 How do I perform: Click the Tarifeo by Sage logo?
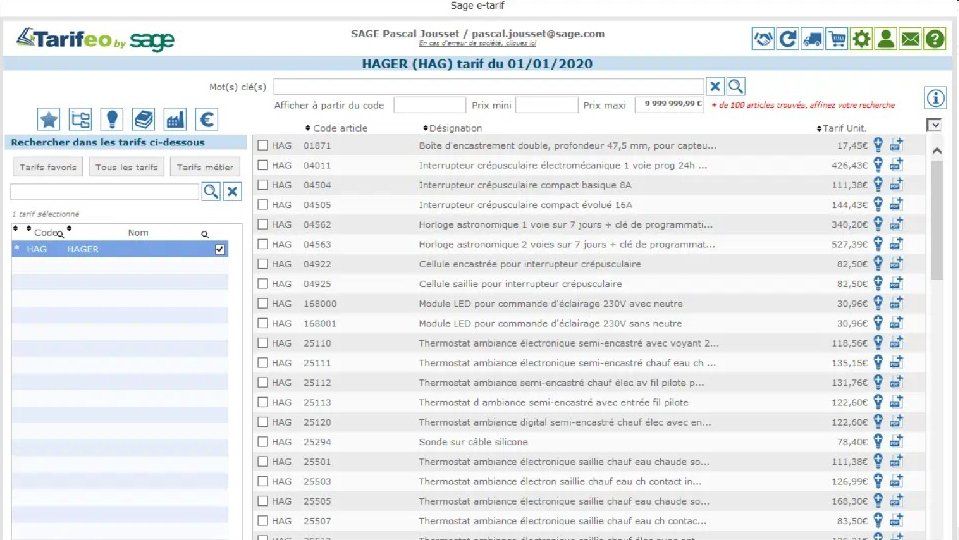(x=95, y=39)
